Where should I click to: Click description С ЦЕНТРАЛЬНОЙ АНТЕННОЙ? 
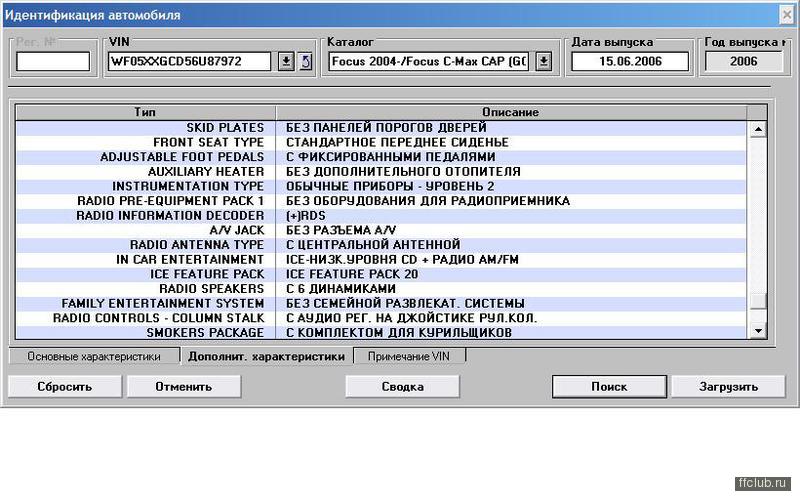click(x=373, y=245)
